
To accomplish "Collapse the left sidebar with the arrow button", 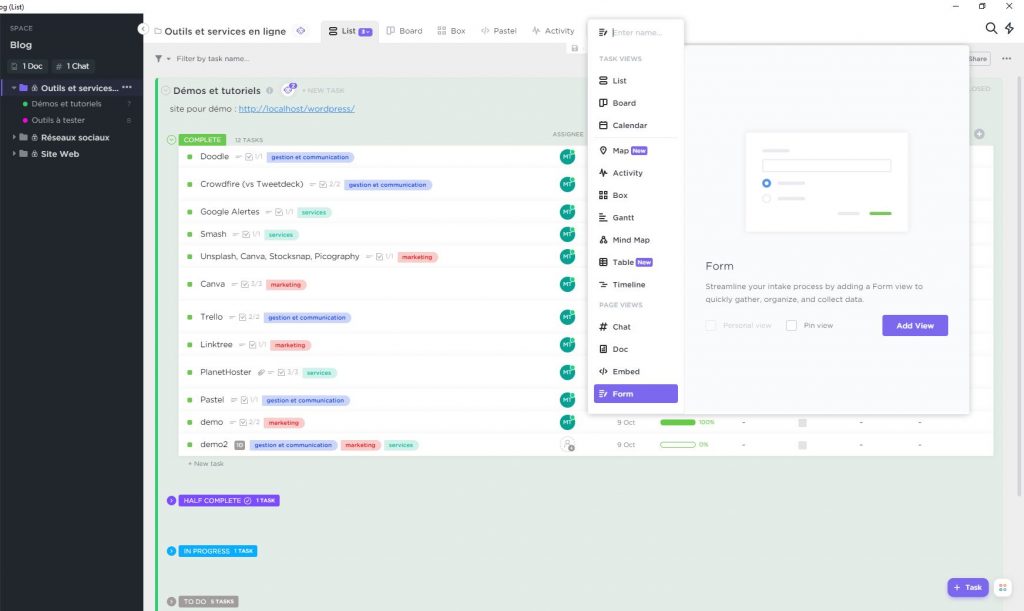I will [143, 29].
